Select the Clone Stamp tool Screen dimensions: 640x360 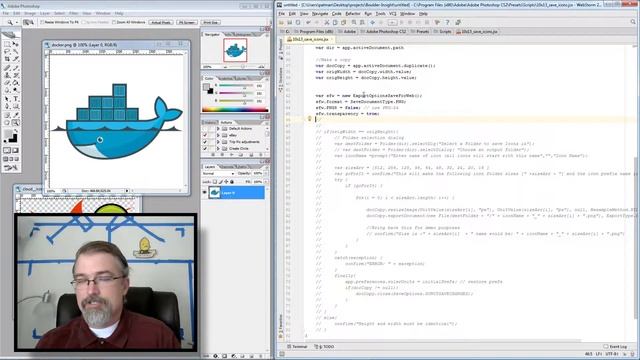(7, 75)
